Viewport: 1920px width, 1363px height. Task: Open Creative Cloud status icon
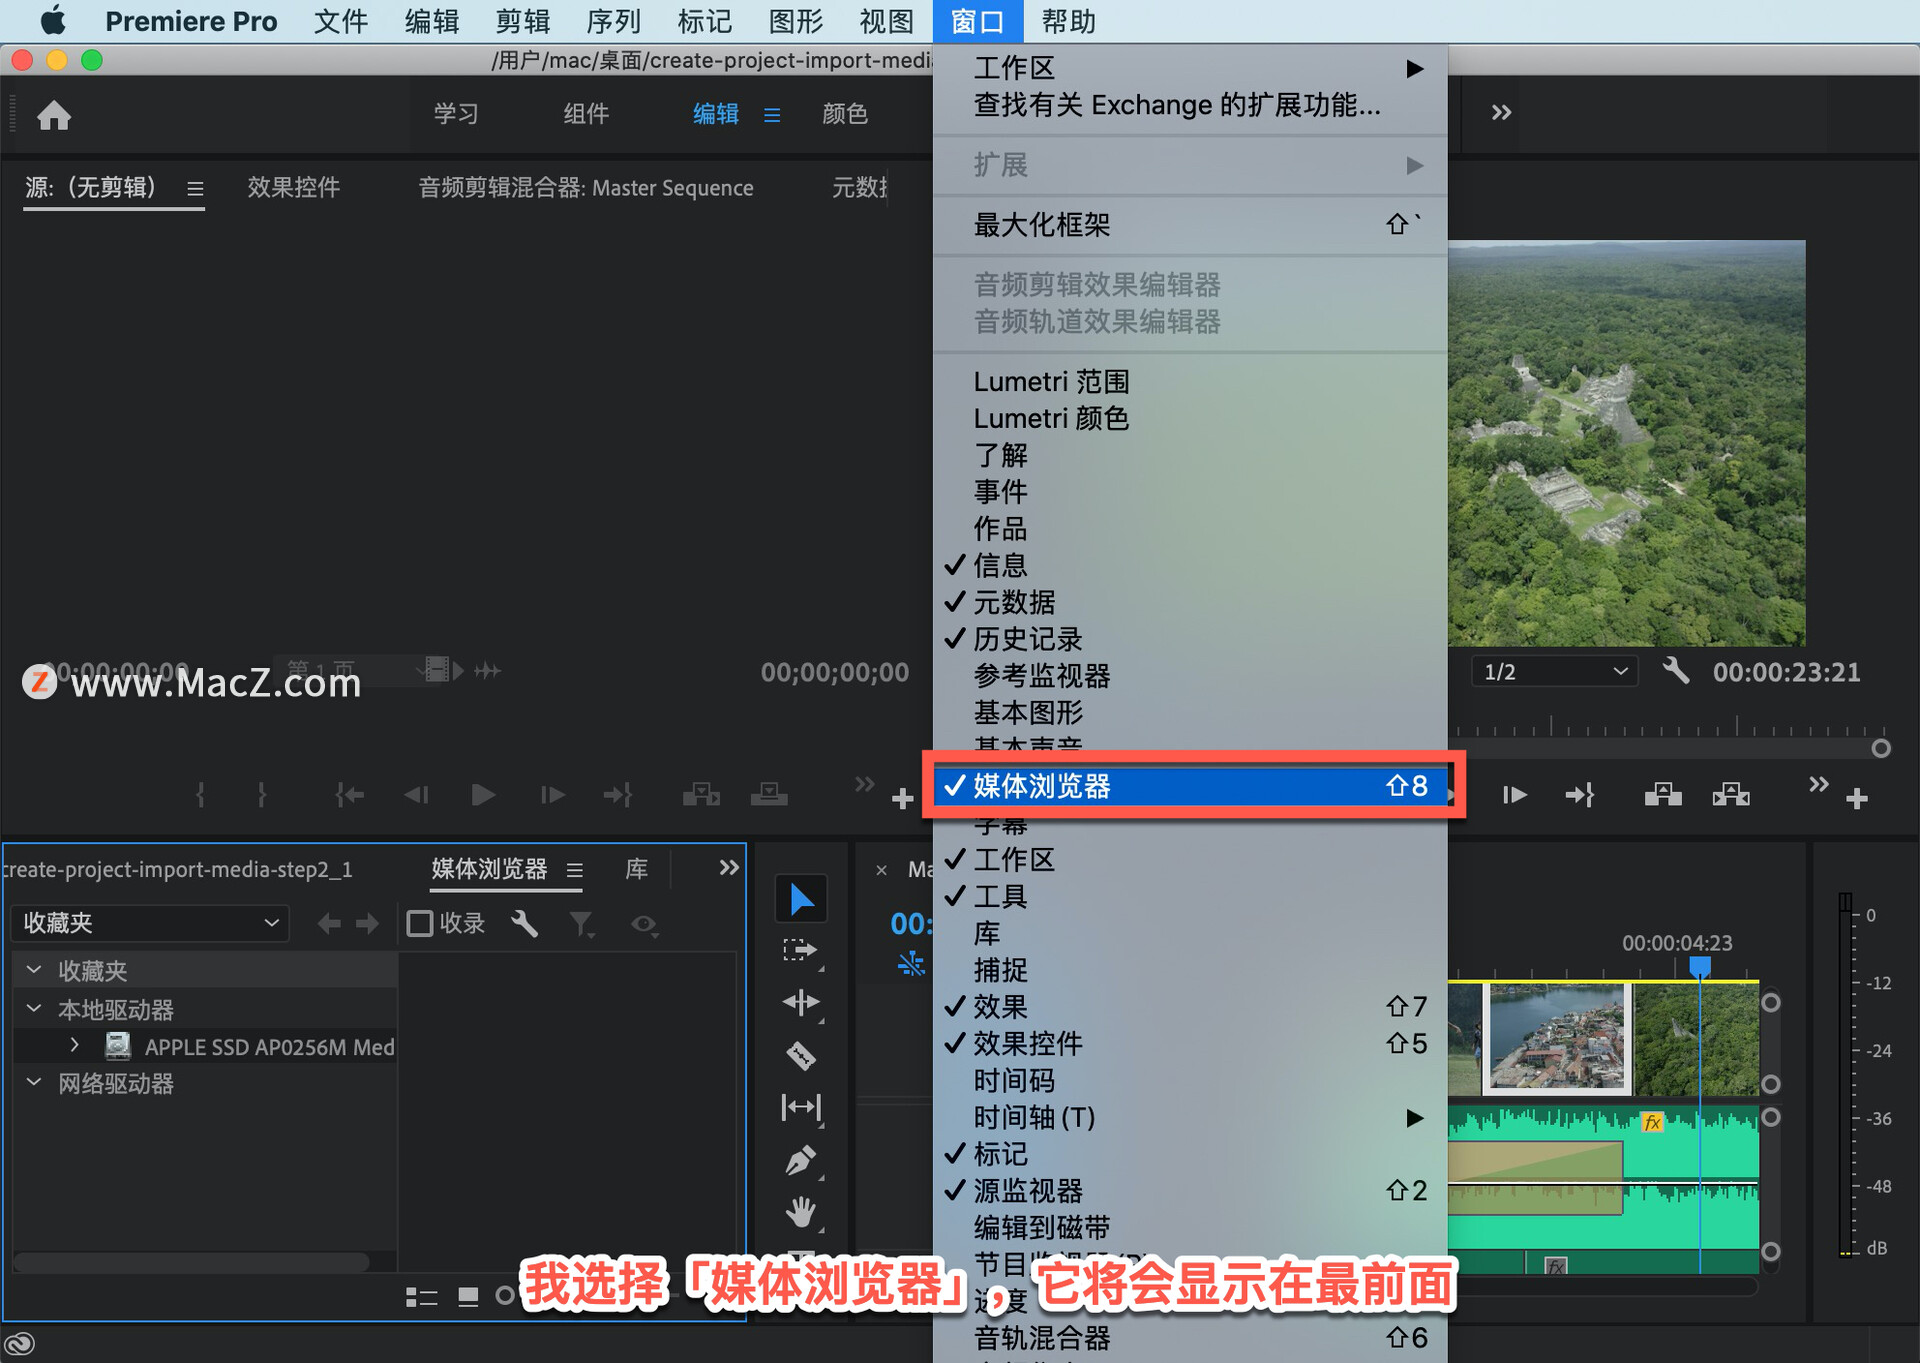coord(20,1343)
